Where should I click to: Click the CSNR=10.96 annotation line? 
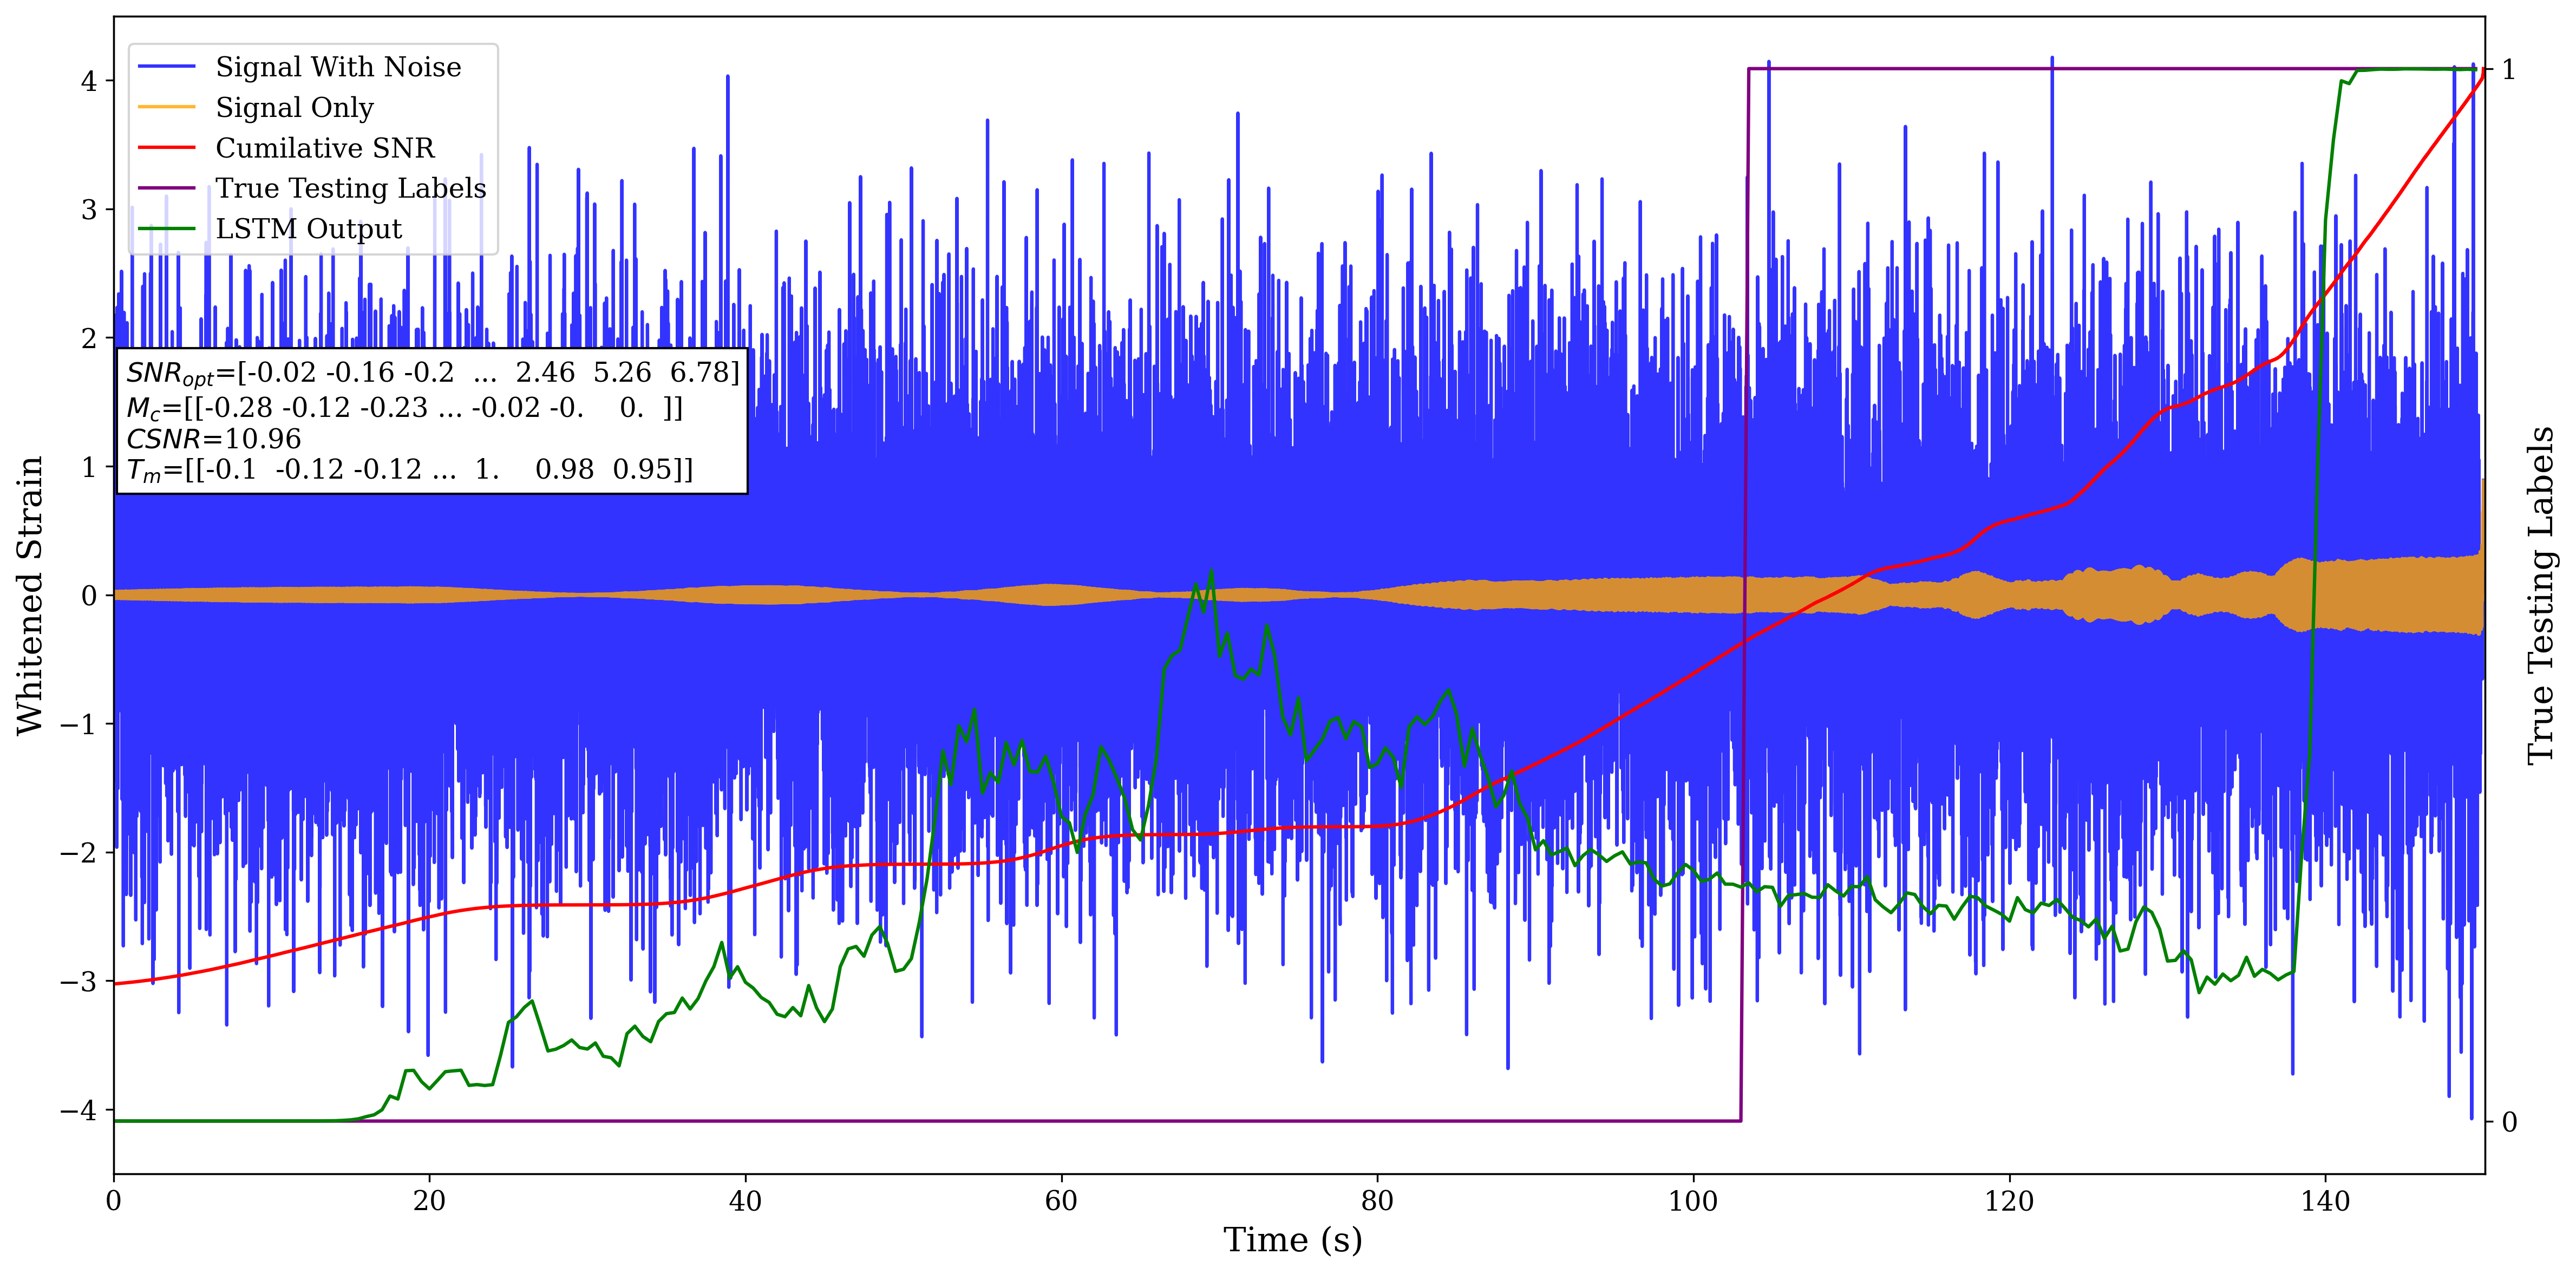pyautogui.click(x=213, y=439)
